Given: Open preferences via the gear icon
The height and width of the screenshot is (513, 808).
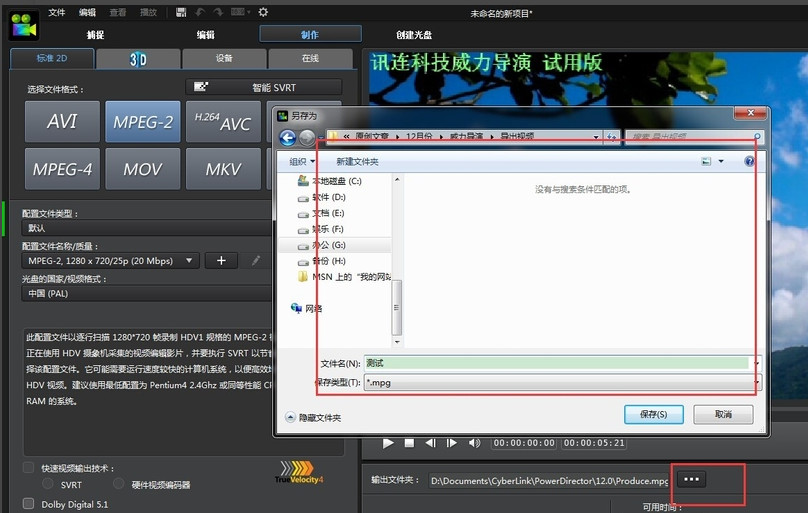Looking at the screenshot, I should click(263, 12).
